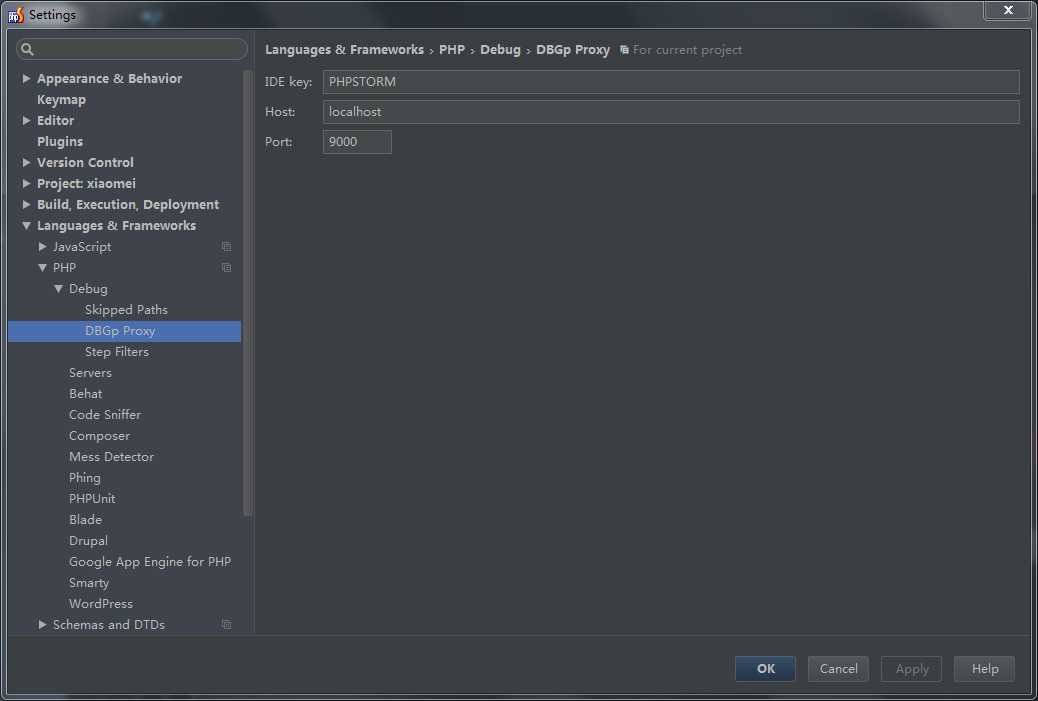This screenshot has width=1038, height=701.
Task: Collapse Languages & Frameworks section
Action: coord(26,226)
